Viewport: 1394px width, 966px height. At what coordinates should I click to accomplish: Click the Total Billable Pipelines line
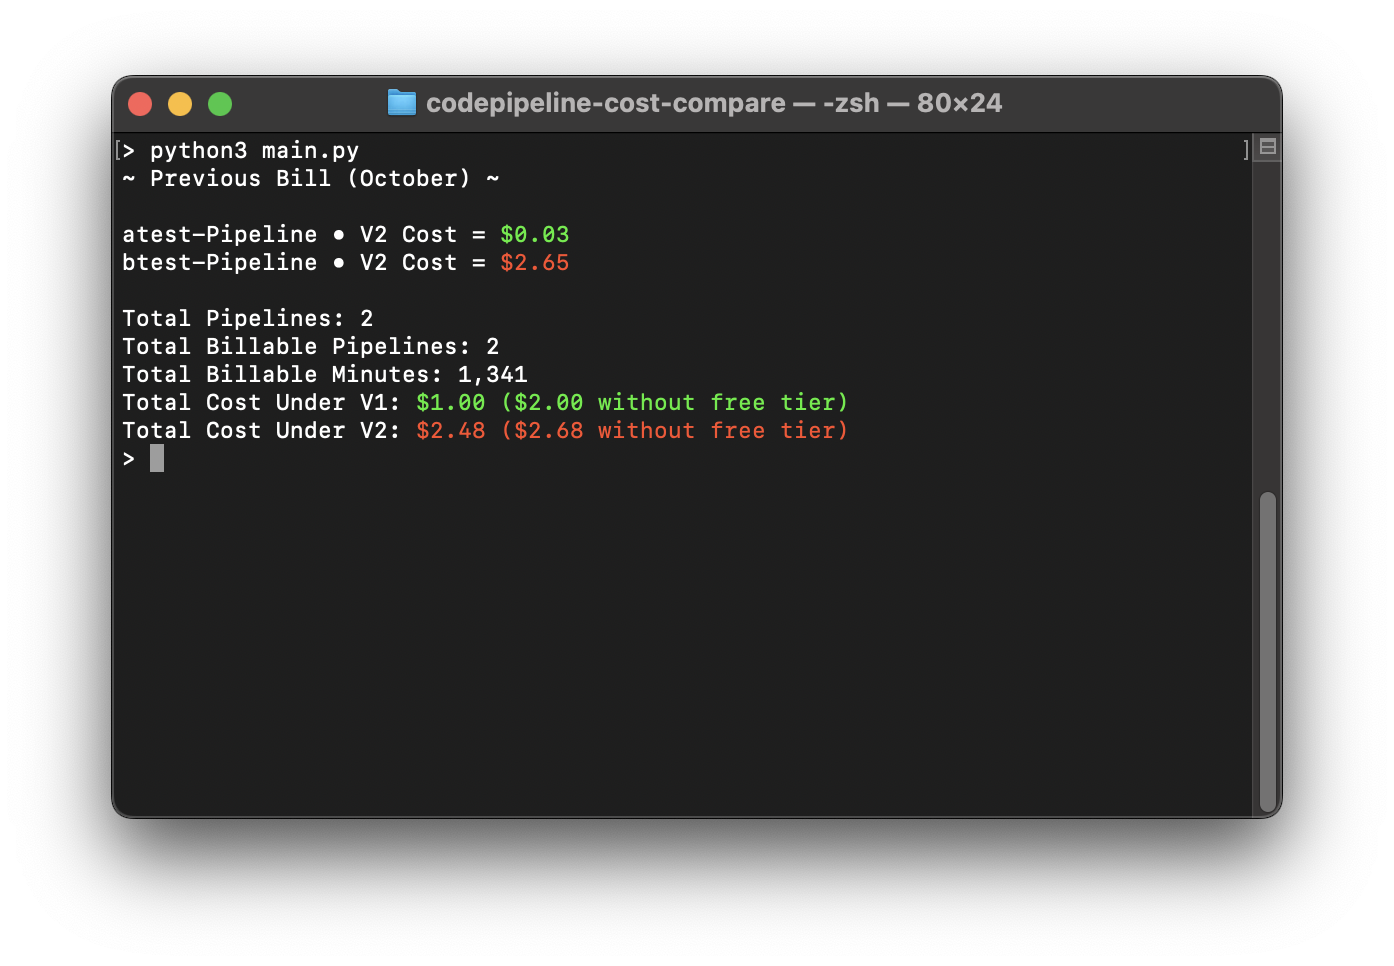point(311,346)
